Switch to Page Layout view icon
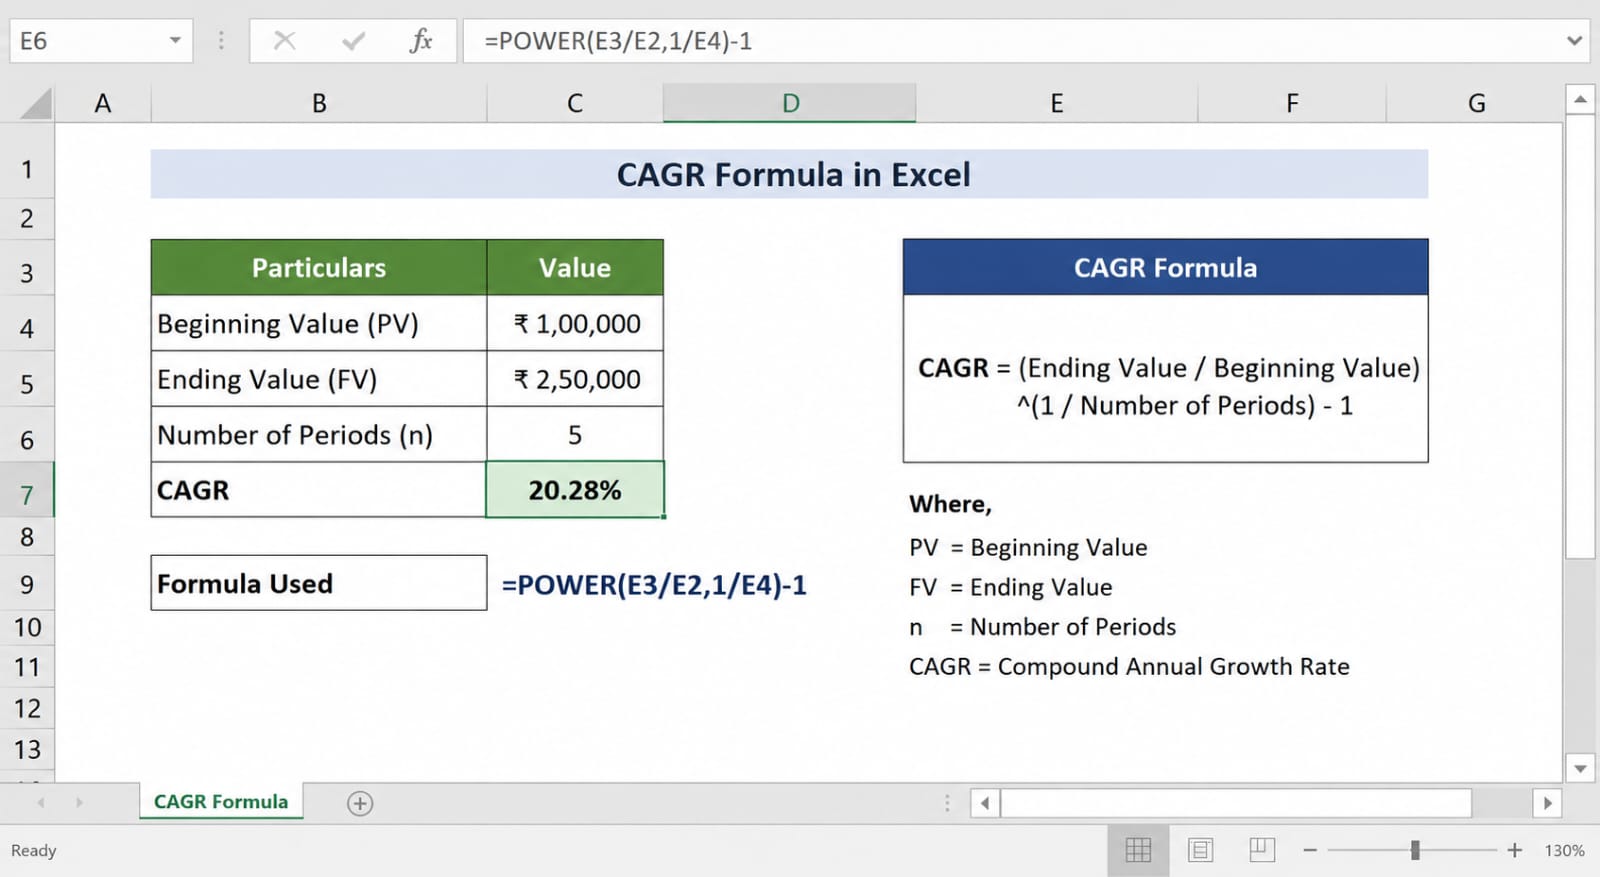 pos(1200,850)
